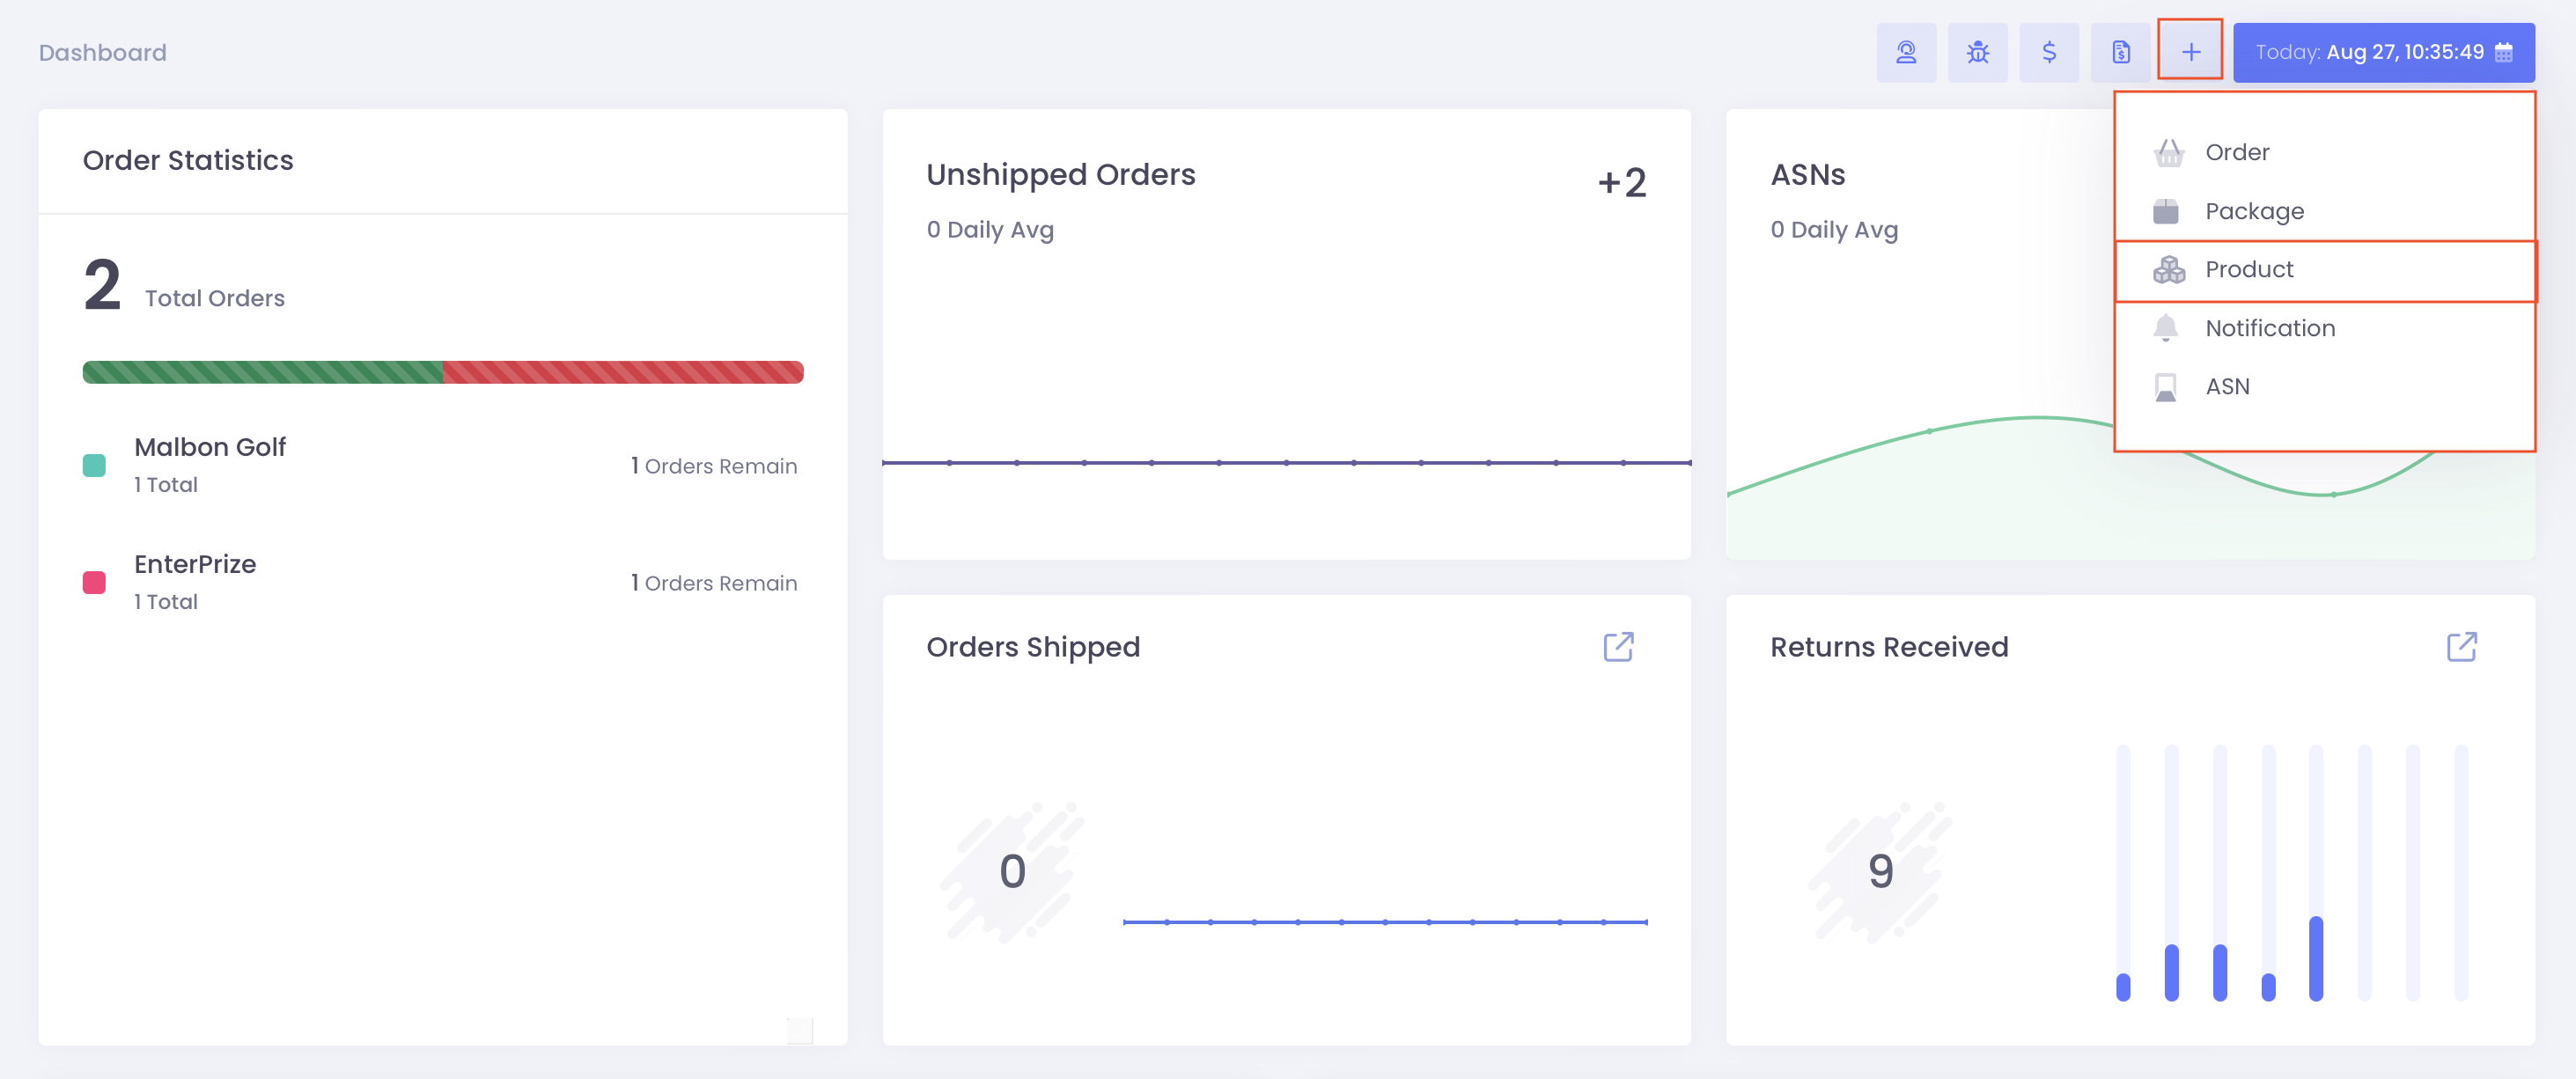Screen dimensions: 2576x1079
Task: Click the Malbon Golf client name
Action: [x=210, y=447]
